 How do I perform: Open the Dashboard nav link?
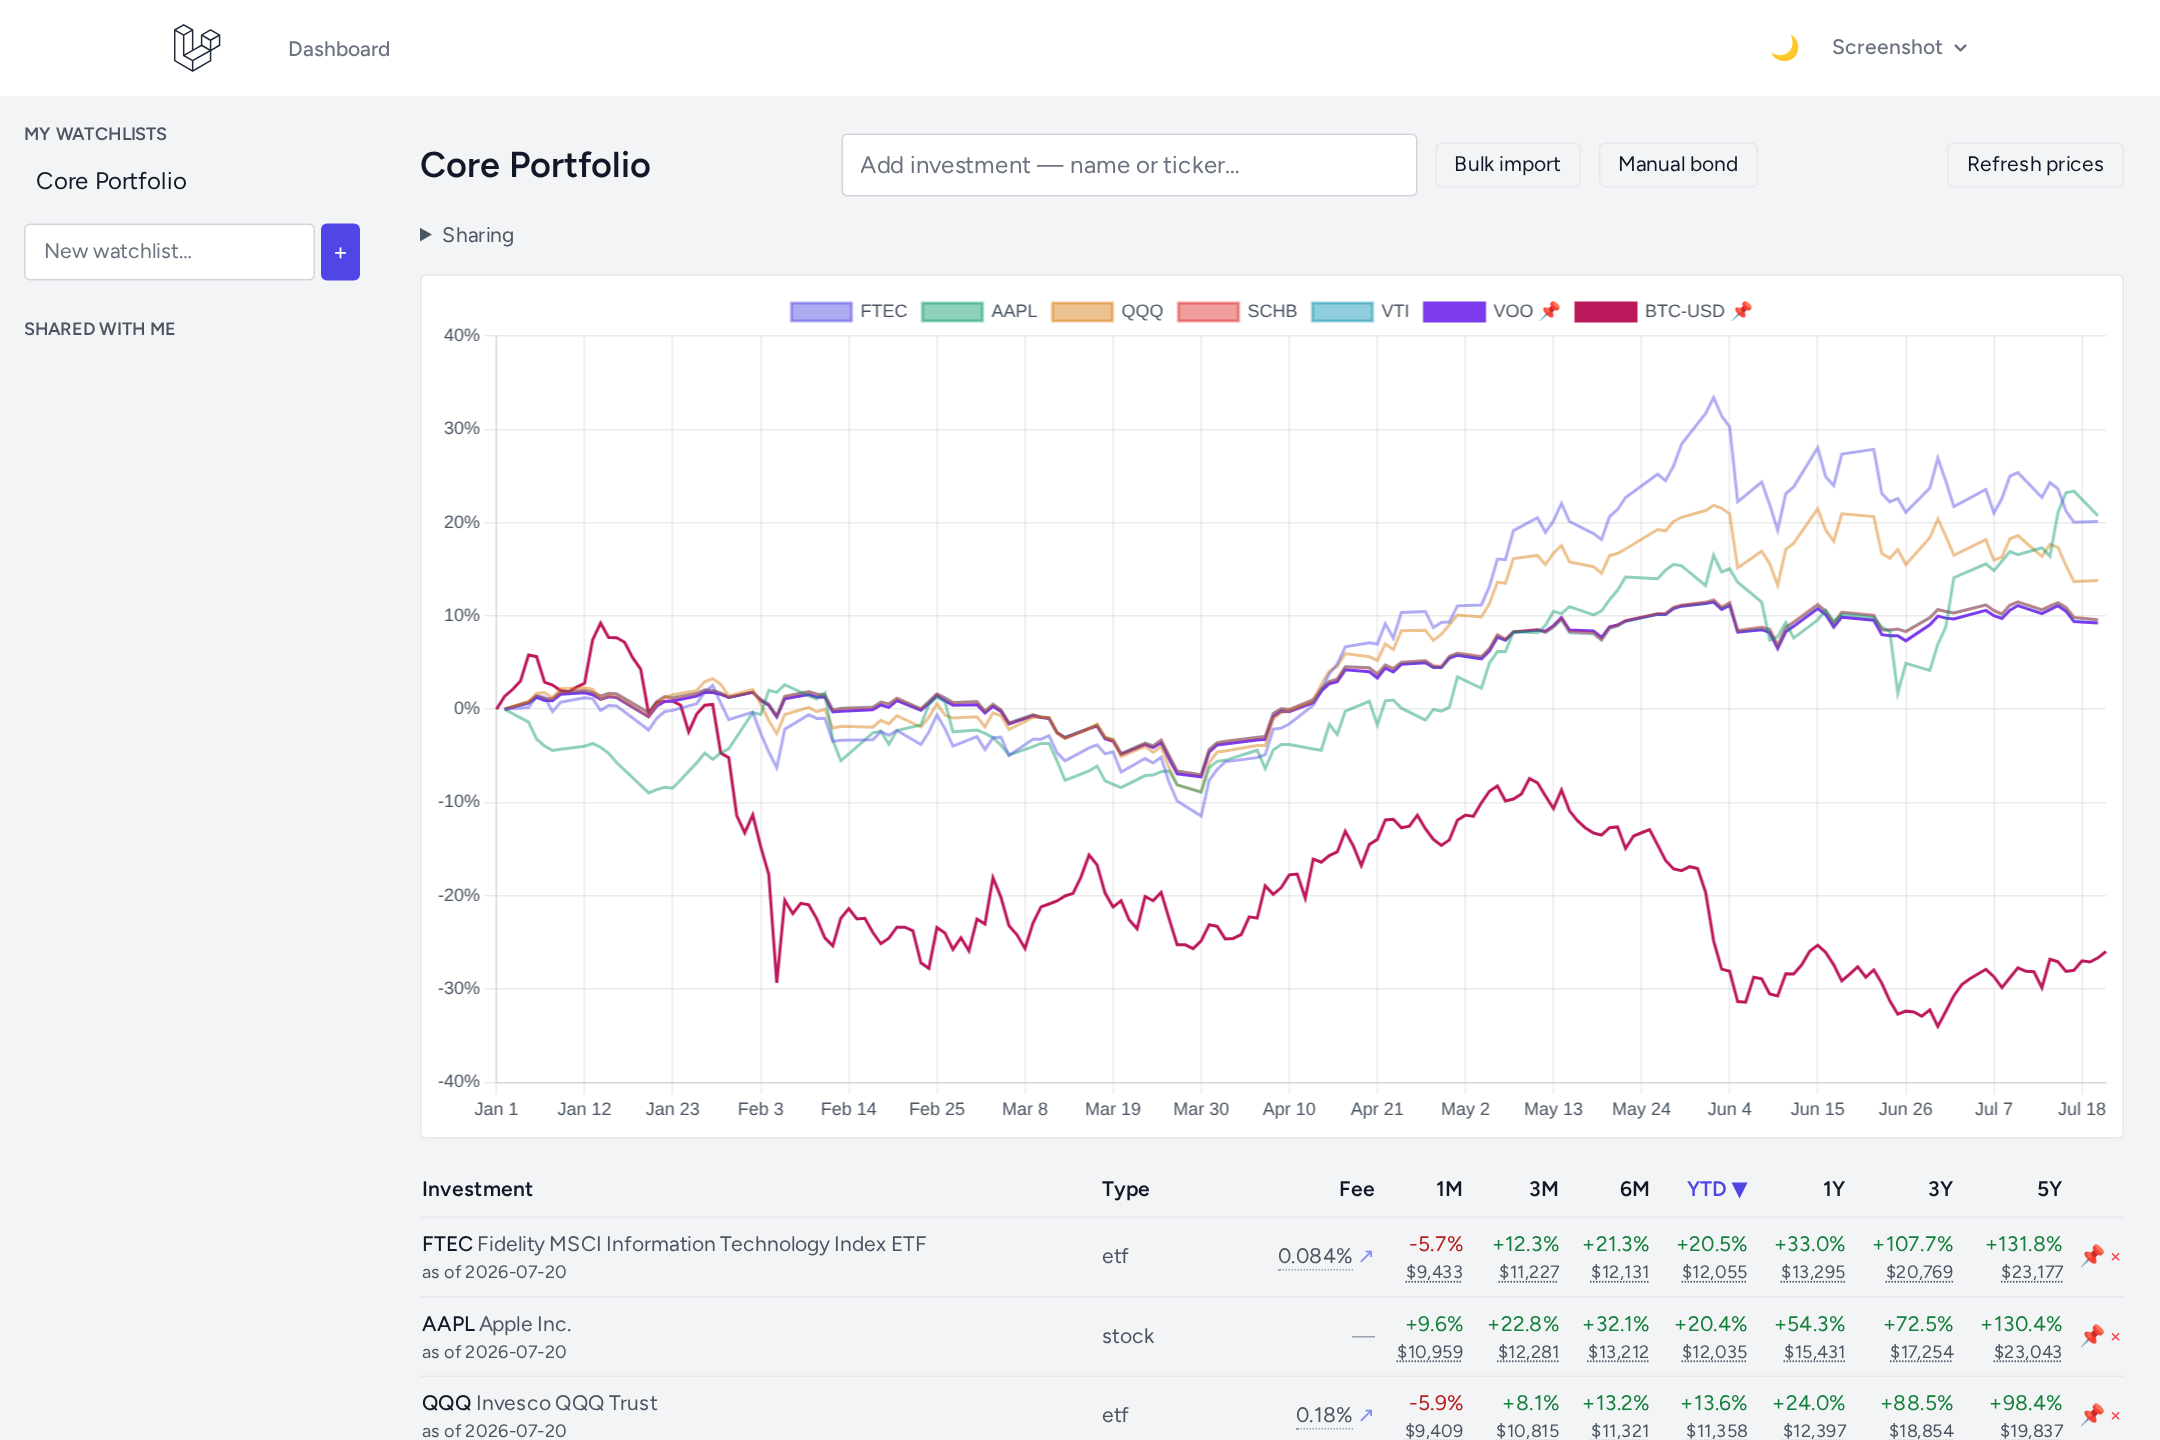pyautogui.click(x=339, y=49)
